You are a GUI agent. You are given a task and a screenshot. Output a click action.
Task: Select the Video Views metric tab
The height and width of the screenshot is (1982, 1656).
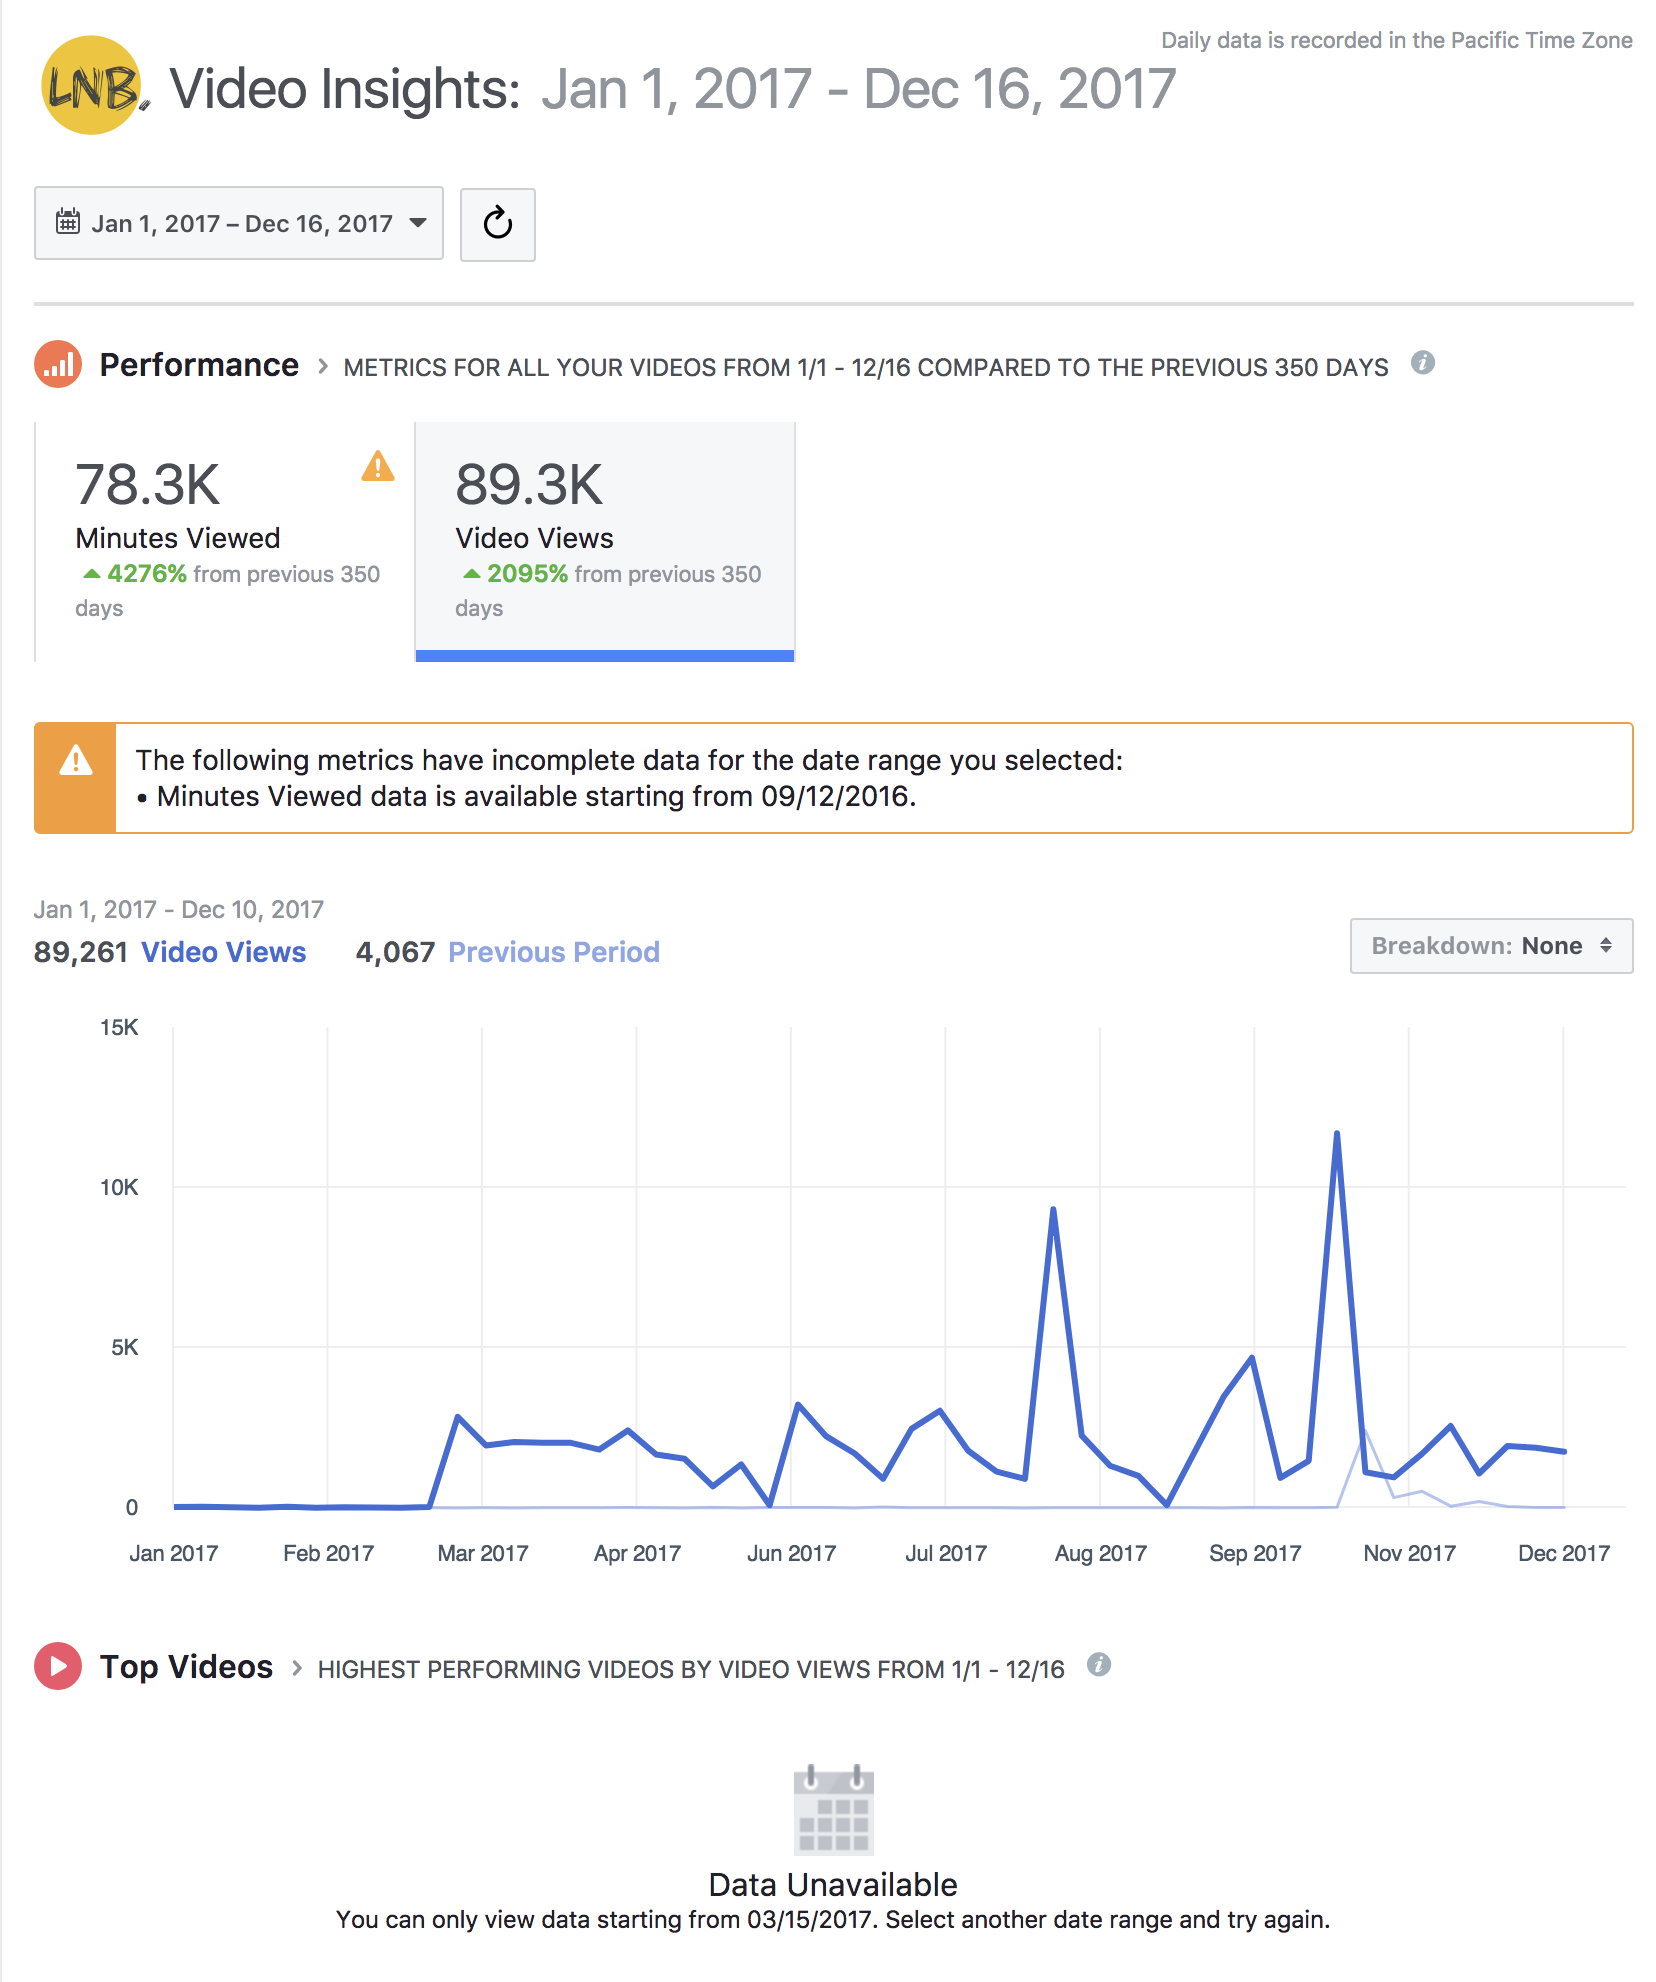tap(604, 541)
